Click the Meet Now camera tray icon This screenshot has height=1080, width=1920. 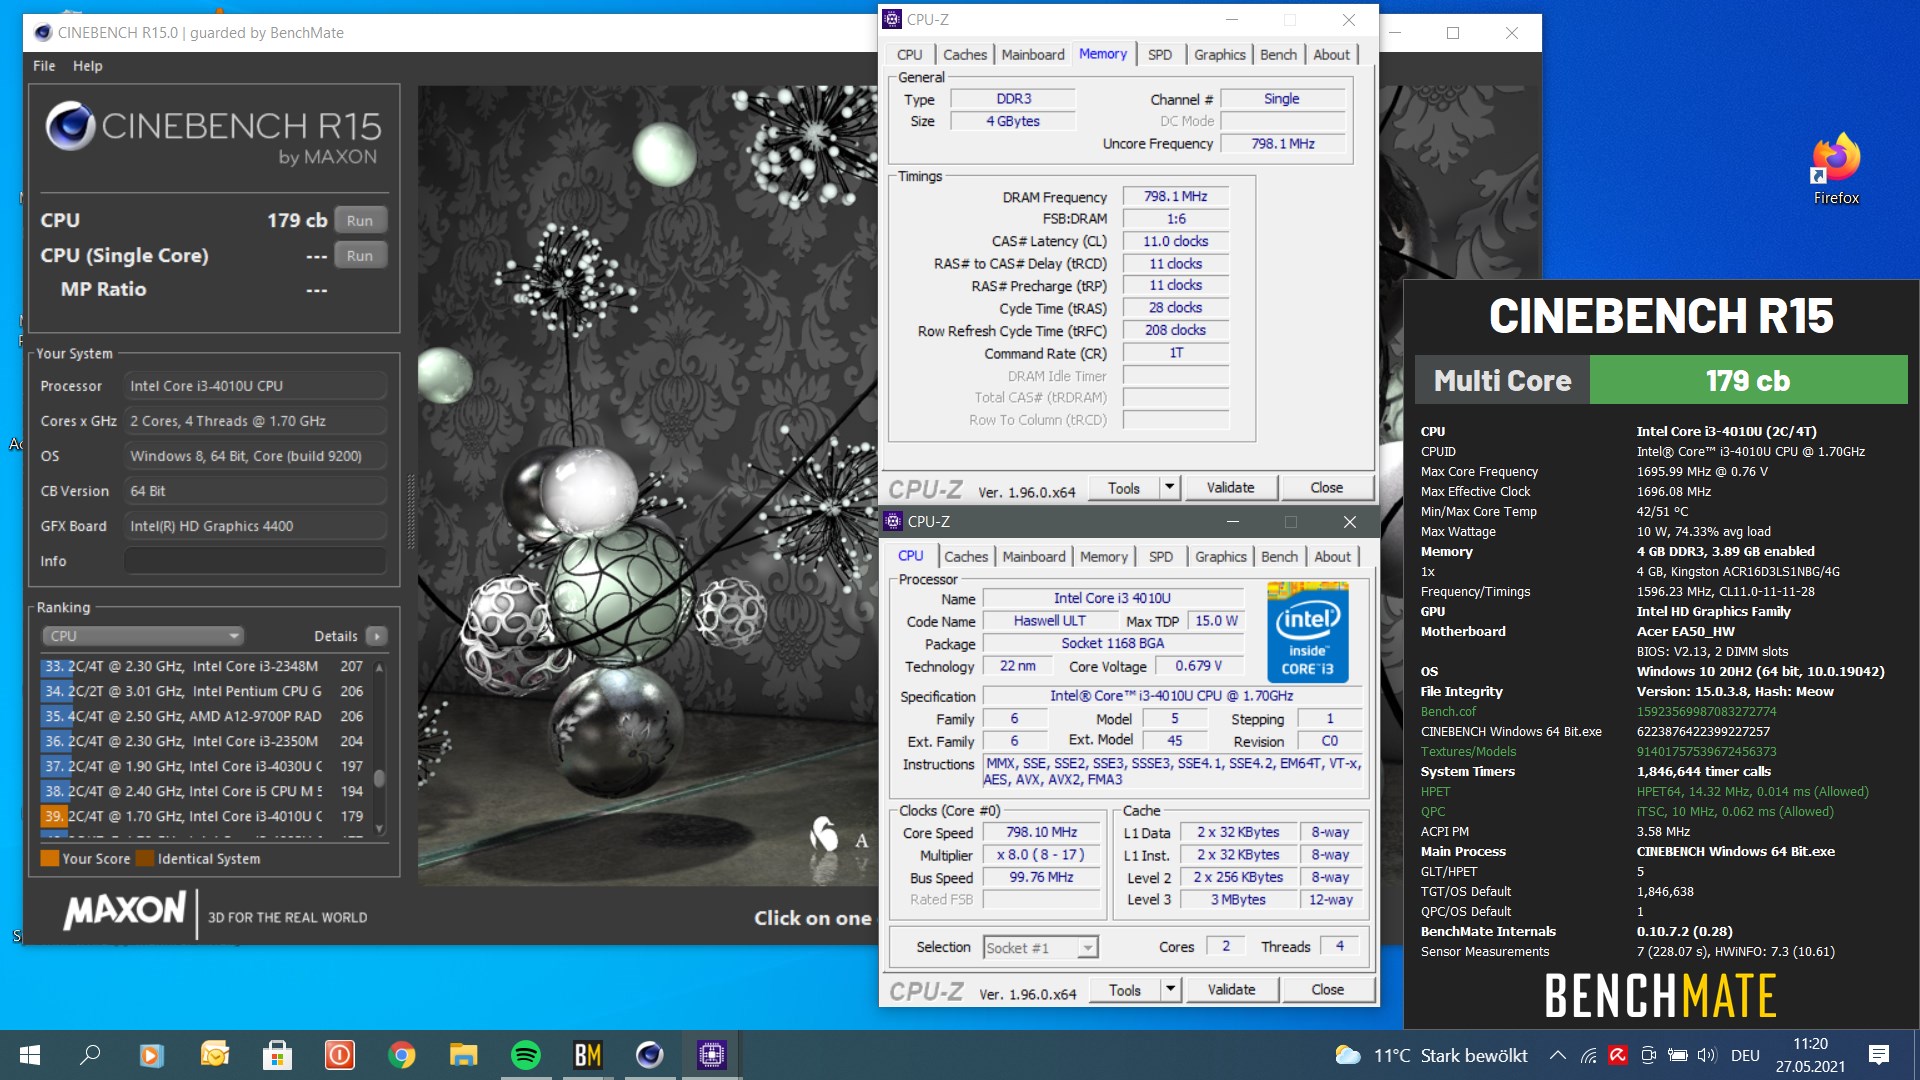coord(1648,1055)
